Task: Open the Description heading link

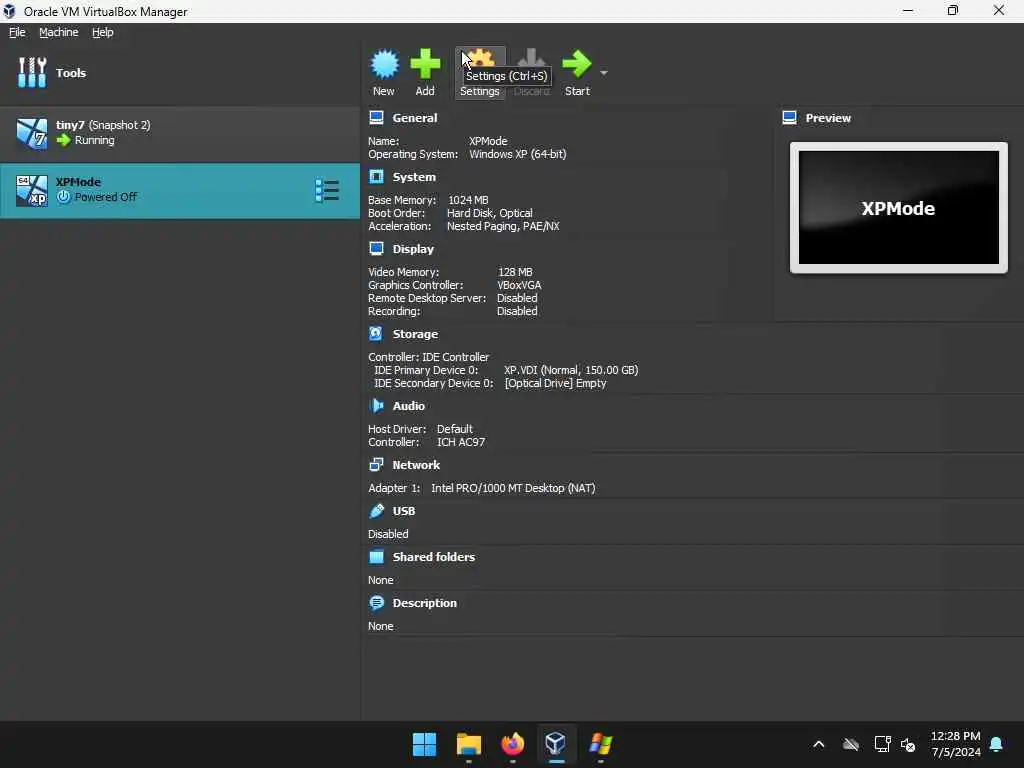Action: [x=424, y=603]
